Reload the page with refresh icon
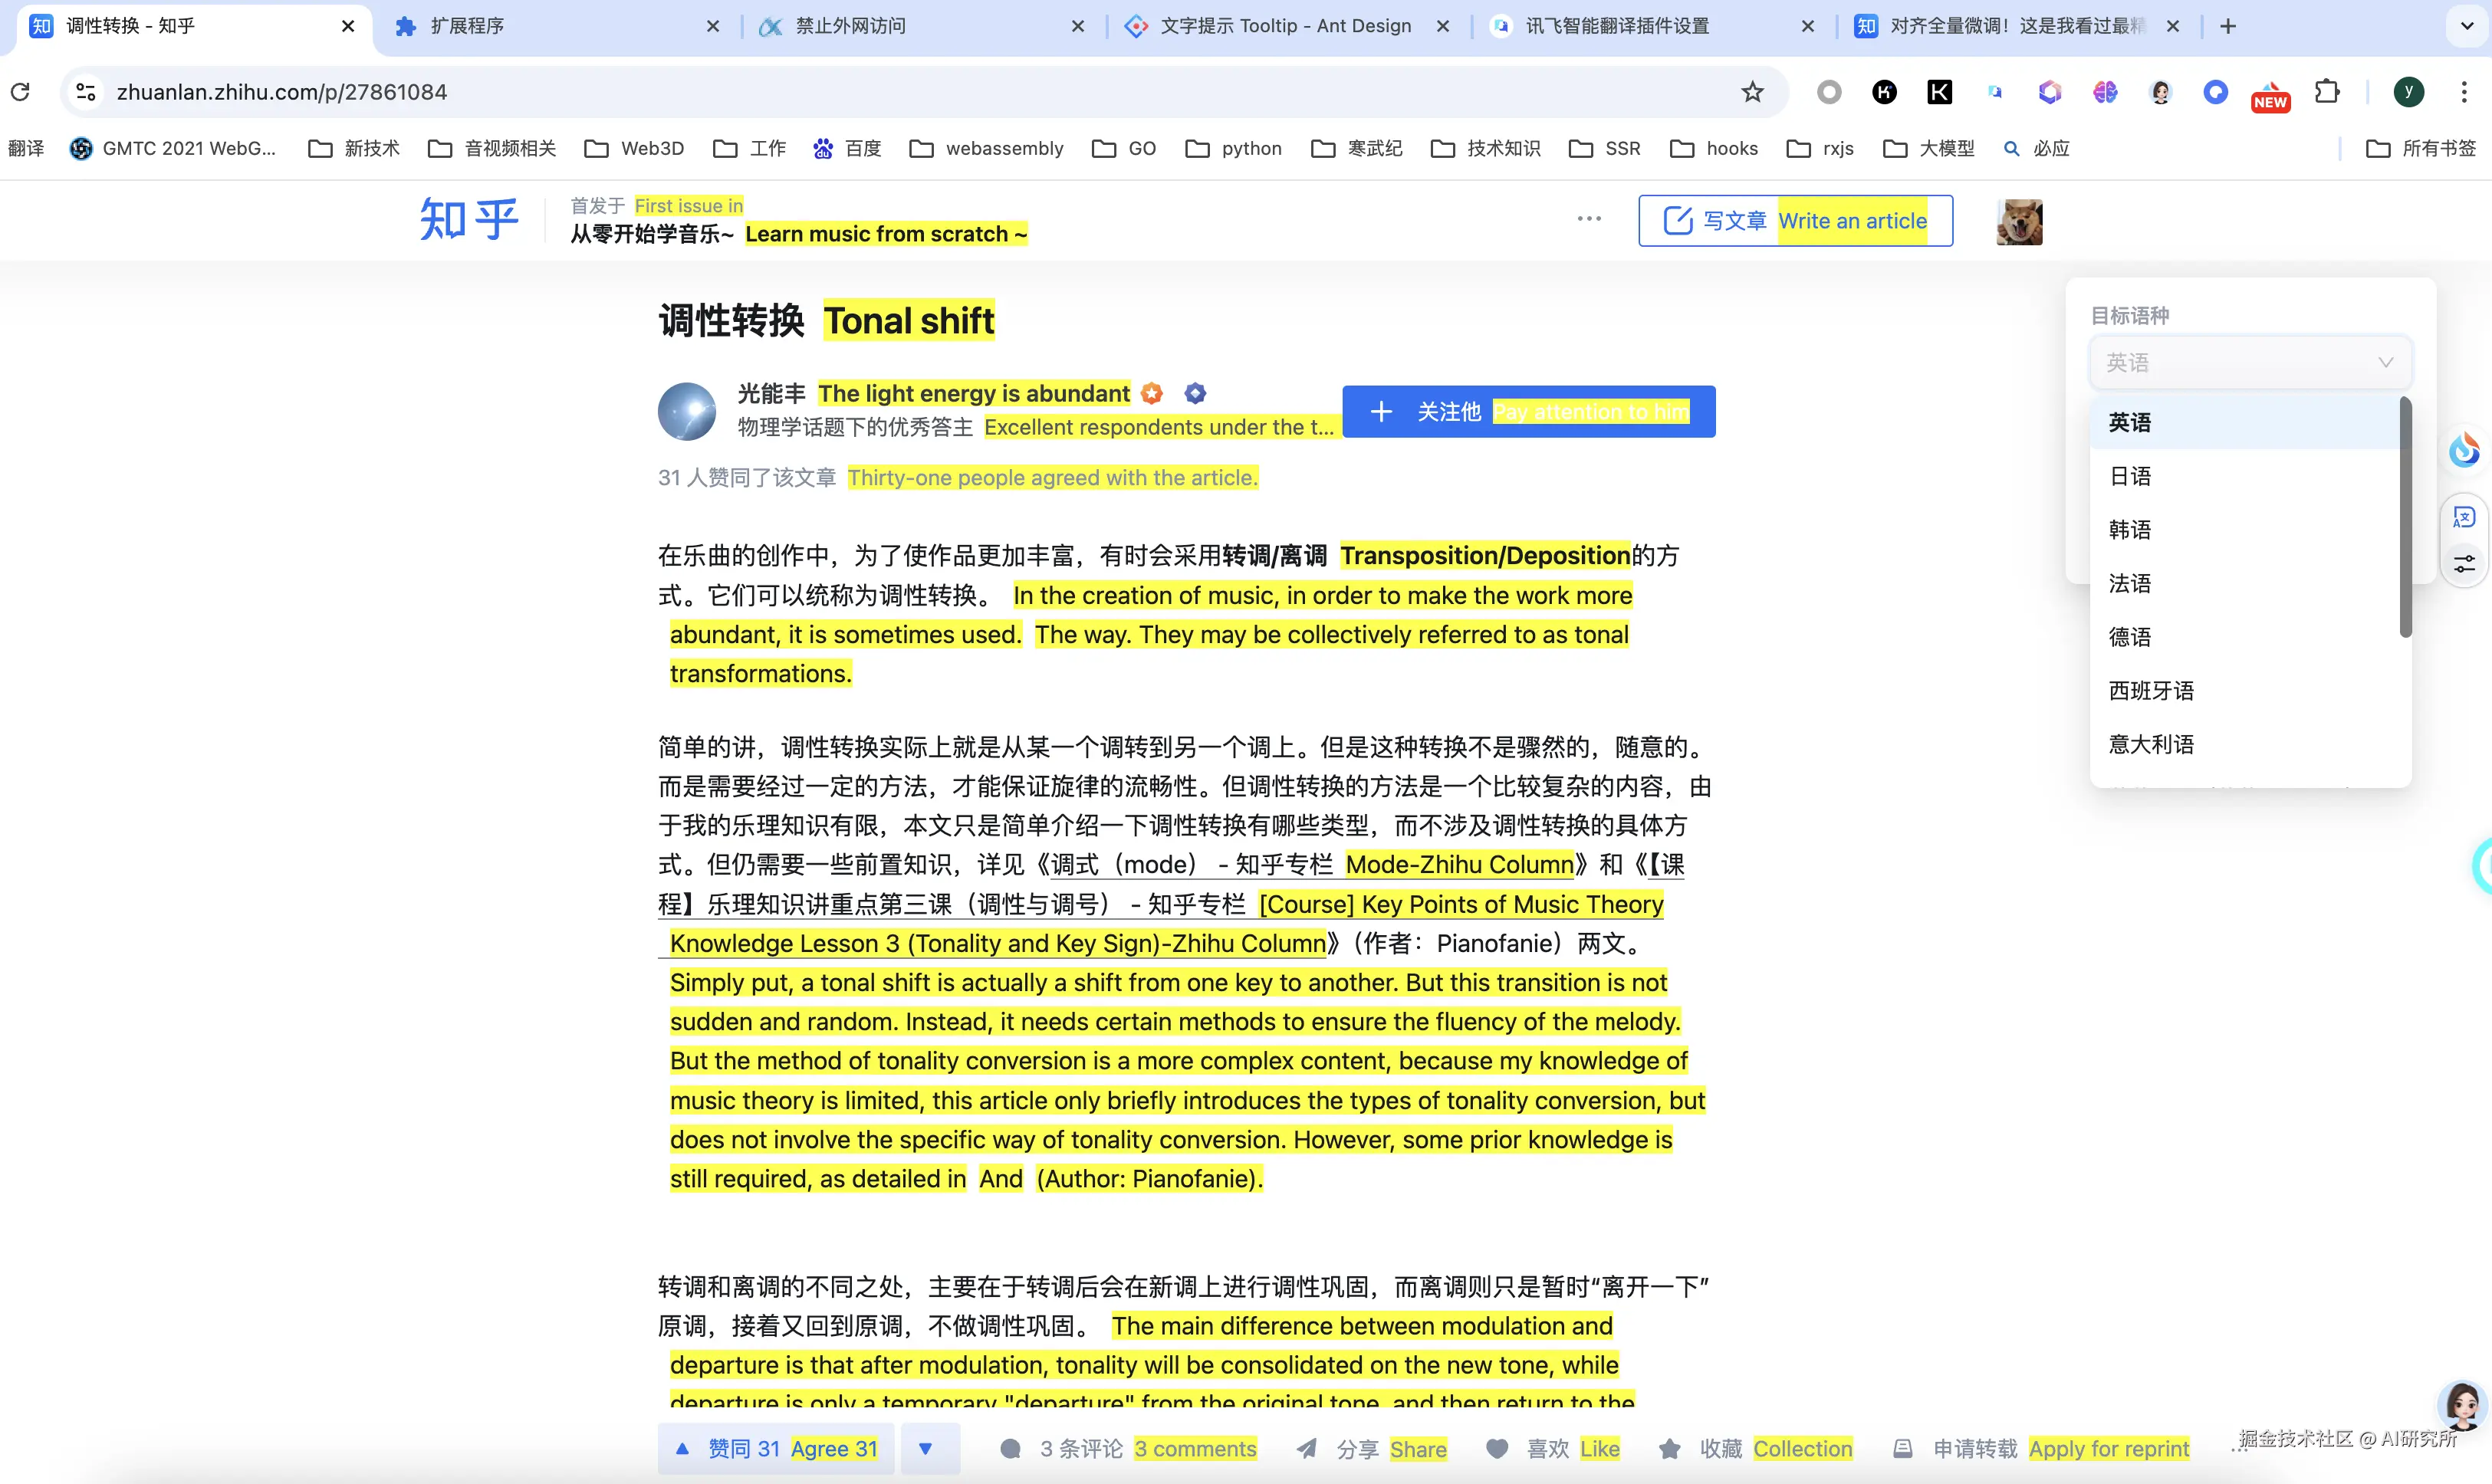The image size is (2492, 1484). tap(20, 92)
